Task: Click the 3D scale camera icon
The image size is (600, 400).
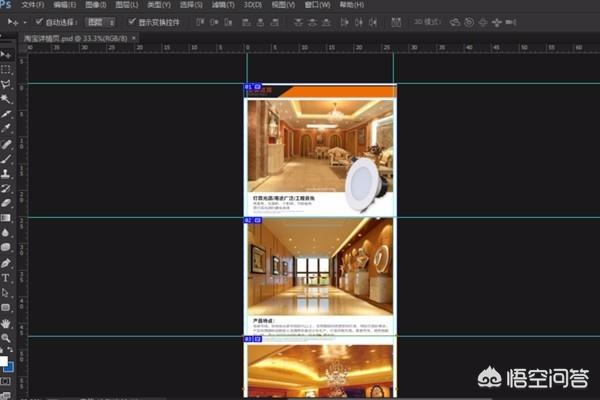Action: (511, 22)
